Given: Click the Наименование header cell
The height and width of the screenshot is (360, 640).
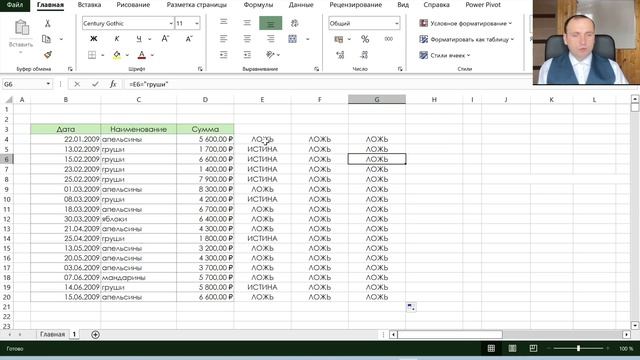Looking at the screenshot, I should [x=138, y=129].
